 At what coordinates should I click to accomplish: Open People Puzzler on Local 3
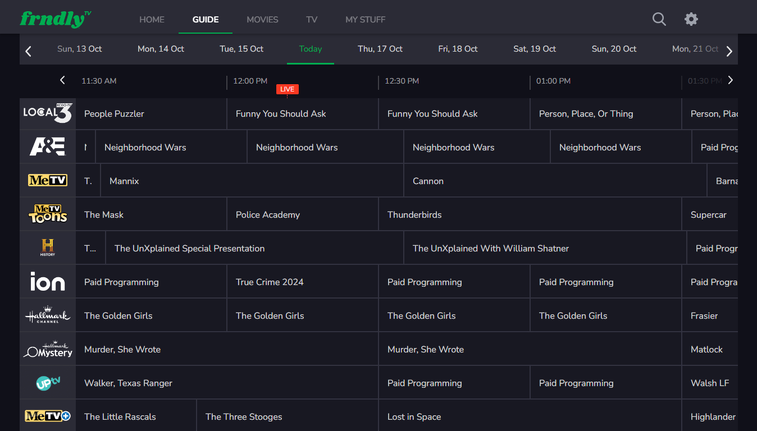tap(151, 113)
